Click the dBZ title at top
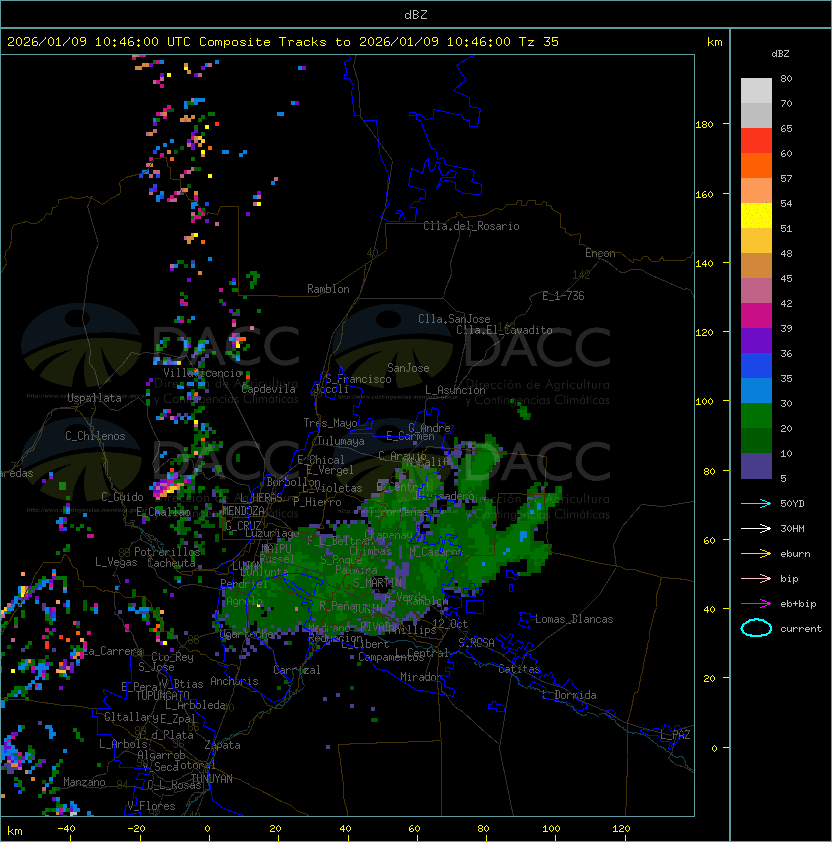Image resolution: width=832 pixels, height=842 pixels. coord(416,15)
